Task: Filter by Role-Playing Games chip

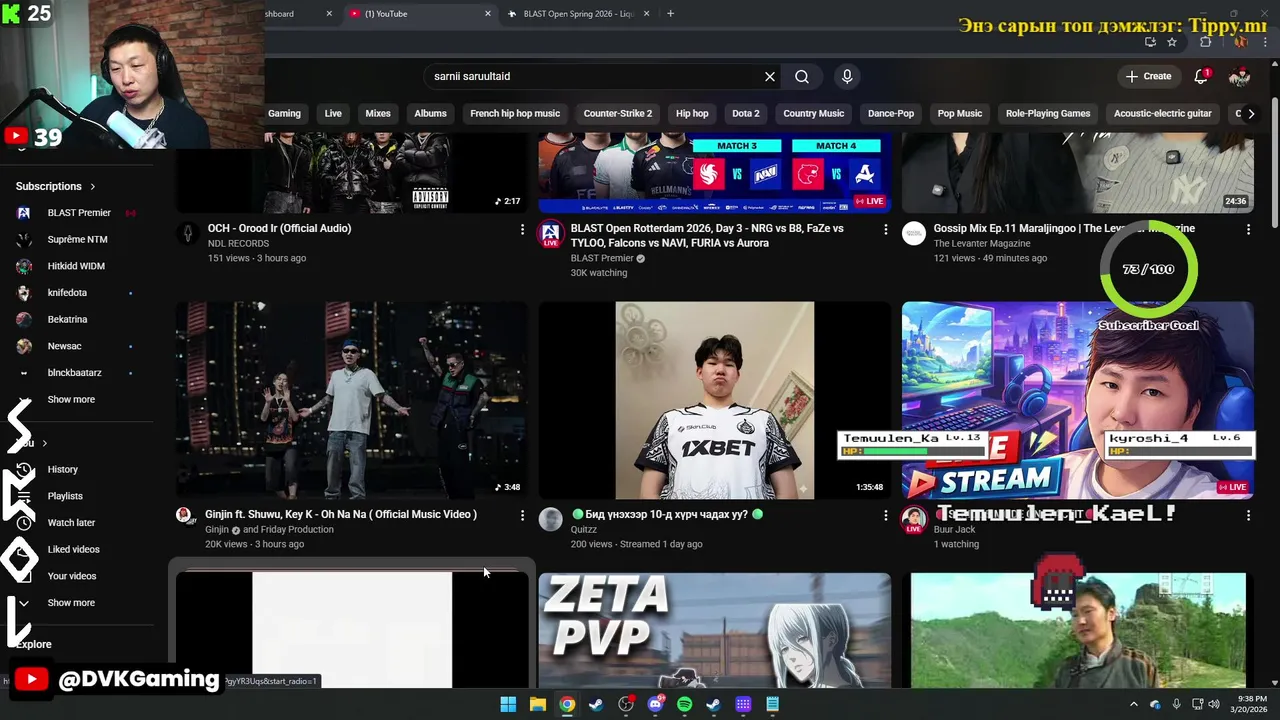Action: click(x=1048, y=113)
